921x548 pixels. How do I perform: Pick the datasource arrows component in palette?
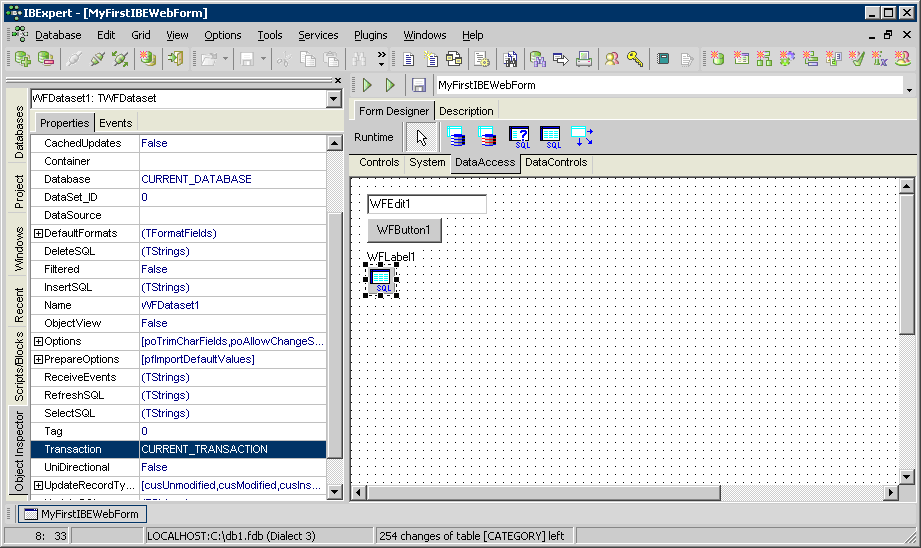pyautogui.click(x=582, y=137)
